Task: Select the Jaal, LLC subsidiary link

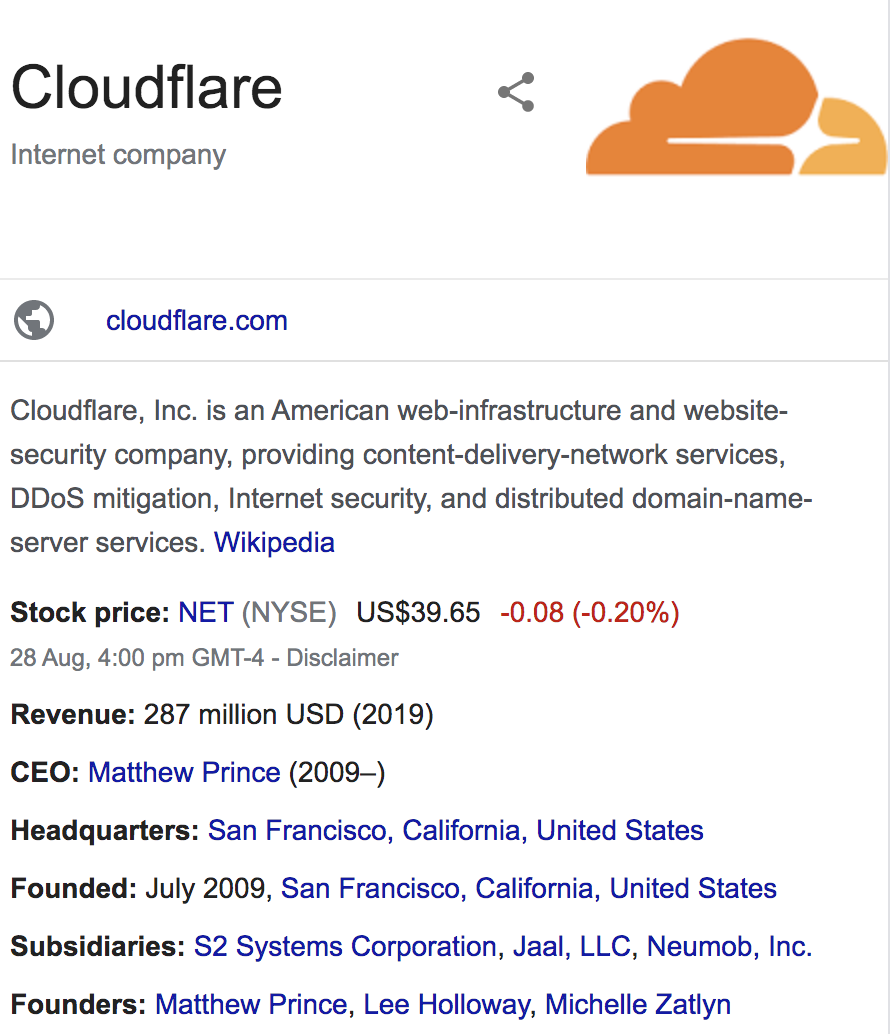Action: (x=572, y=946)
